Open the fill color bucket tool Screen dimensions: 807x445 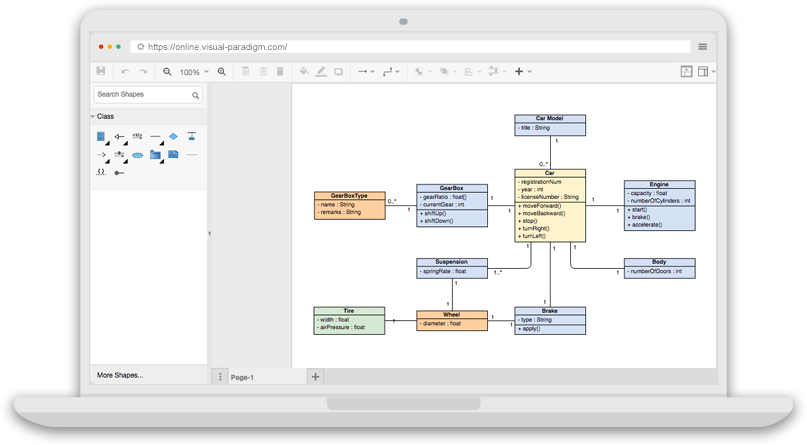coord(304,72)
